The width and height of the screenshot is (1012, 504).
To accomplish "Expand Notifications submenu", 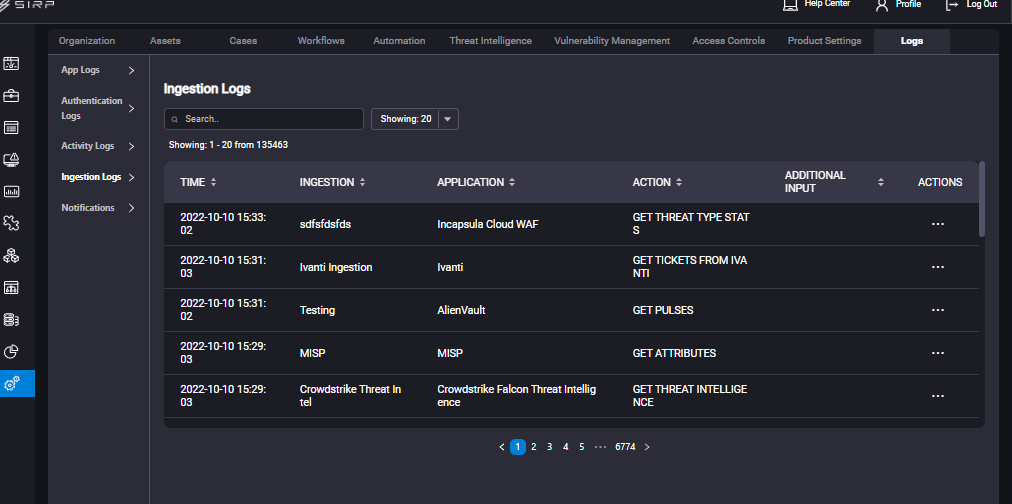I will 131,208.
